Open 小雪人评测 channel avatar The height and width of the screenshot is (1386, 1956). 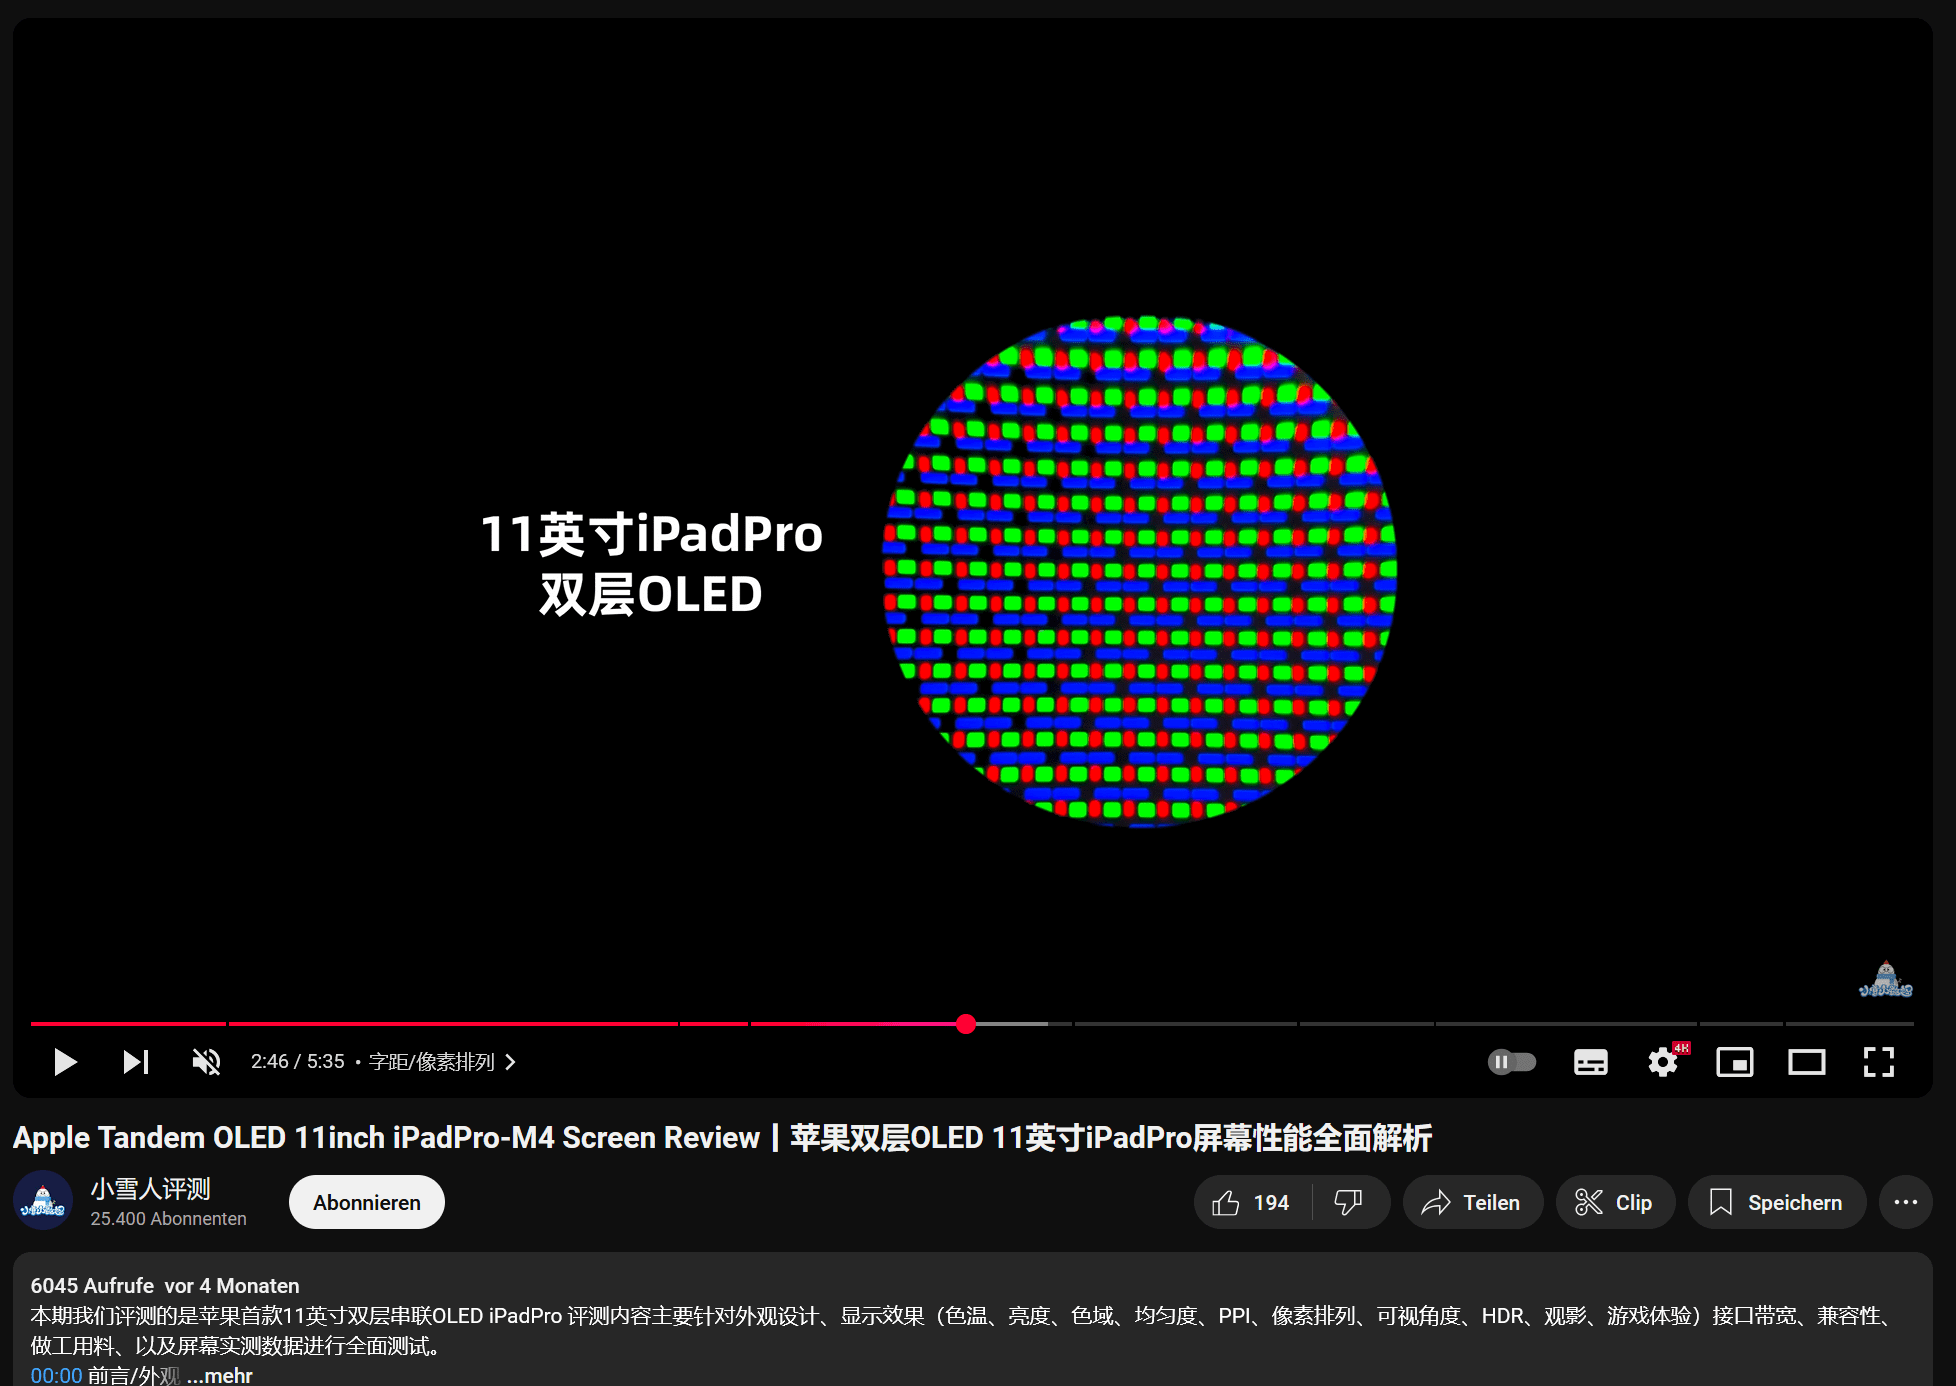[43, 1200]
